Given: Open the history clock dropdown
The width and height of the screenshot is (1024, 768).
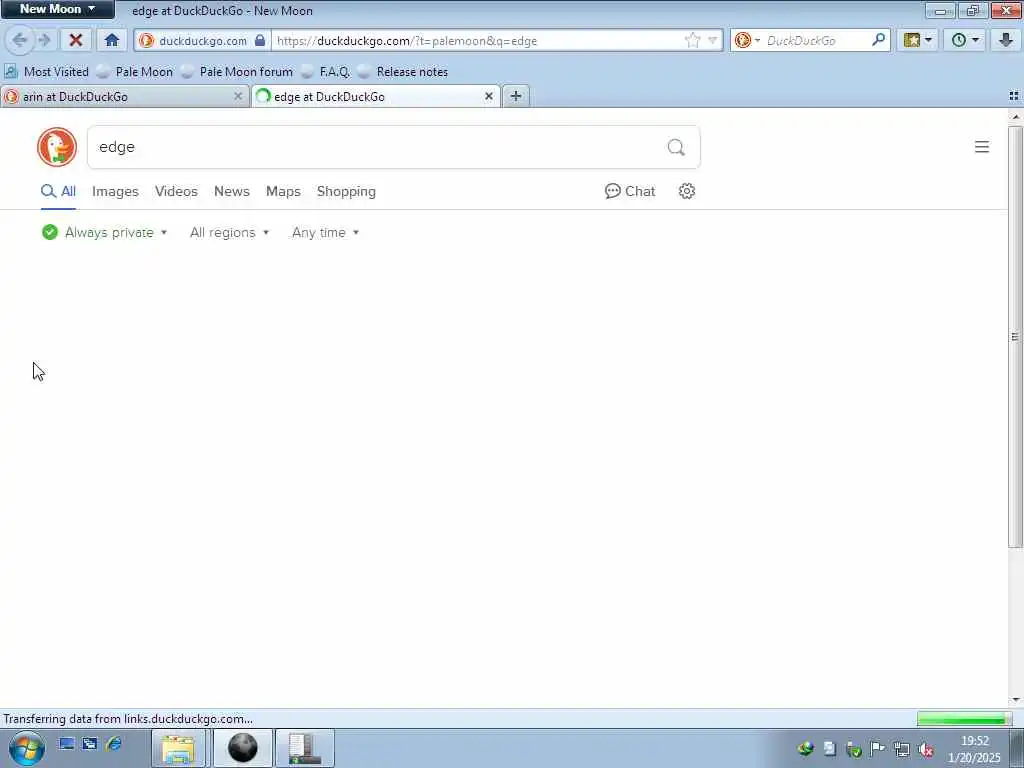Looking at the screenshot, I should click(965, 40).
